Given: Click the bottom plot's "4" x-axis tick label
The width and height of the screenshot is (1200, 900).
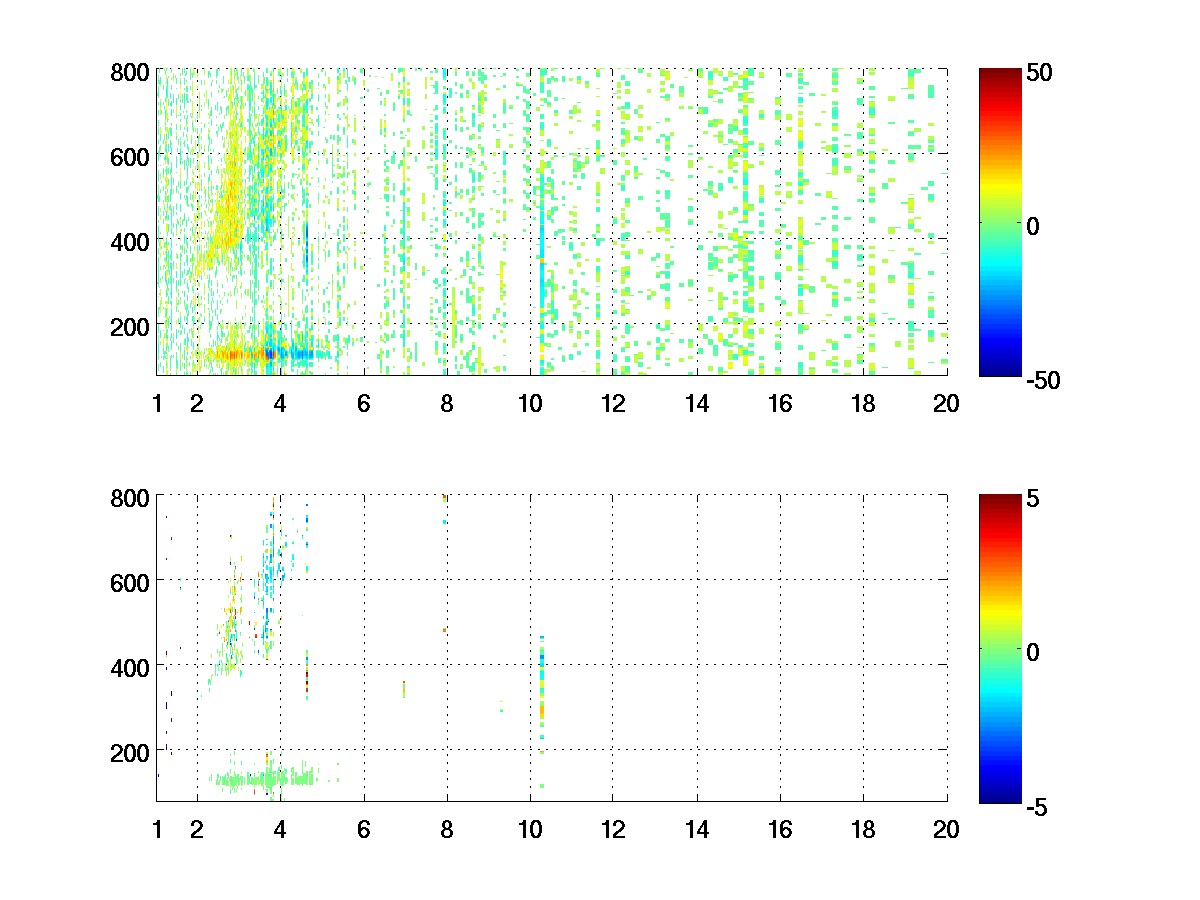Looking at the screenshot, I should [280, 829].
